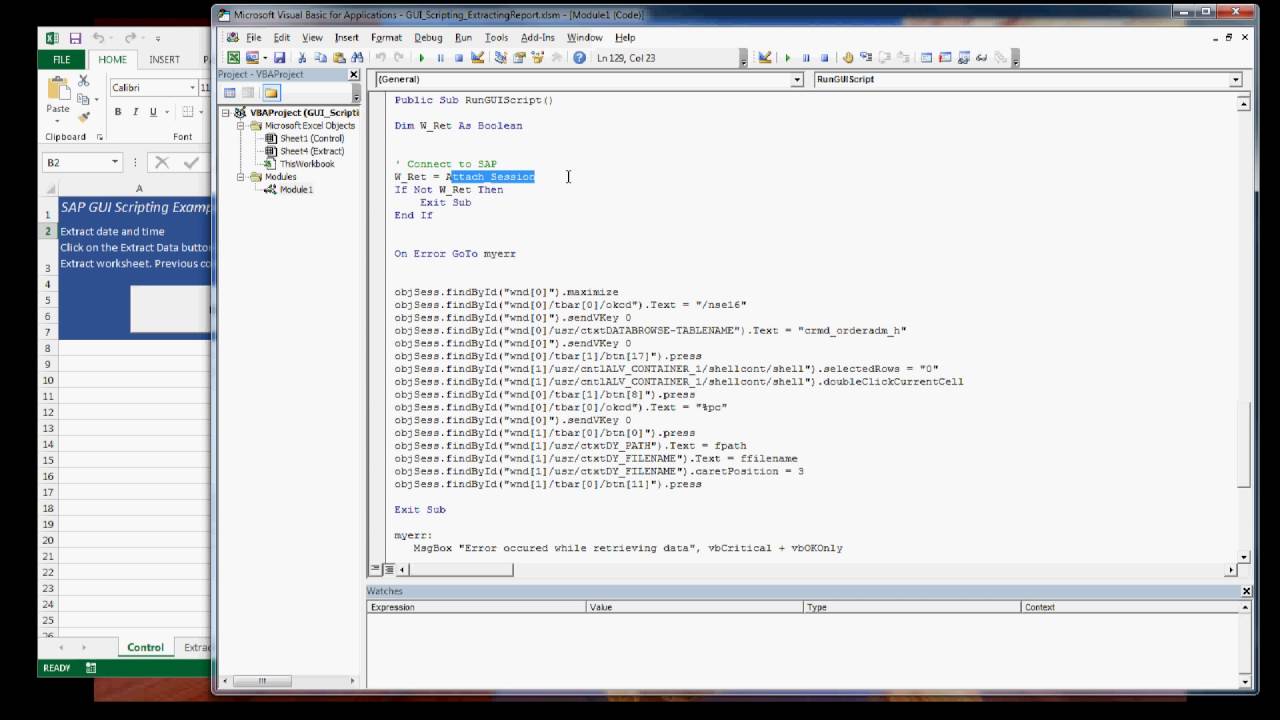Open the Excel underline style dropdown arrow
Screen dimensions: 1280x720
point(166,112)
